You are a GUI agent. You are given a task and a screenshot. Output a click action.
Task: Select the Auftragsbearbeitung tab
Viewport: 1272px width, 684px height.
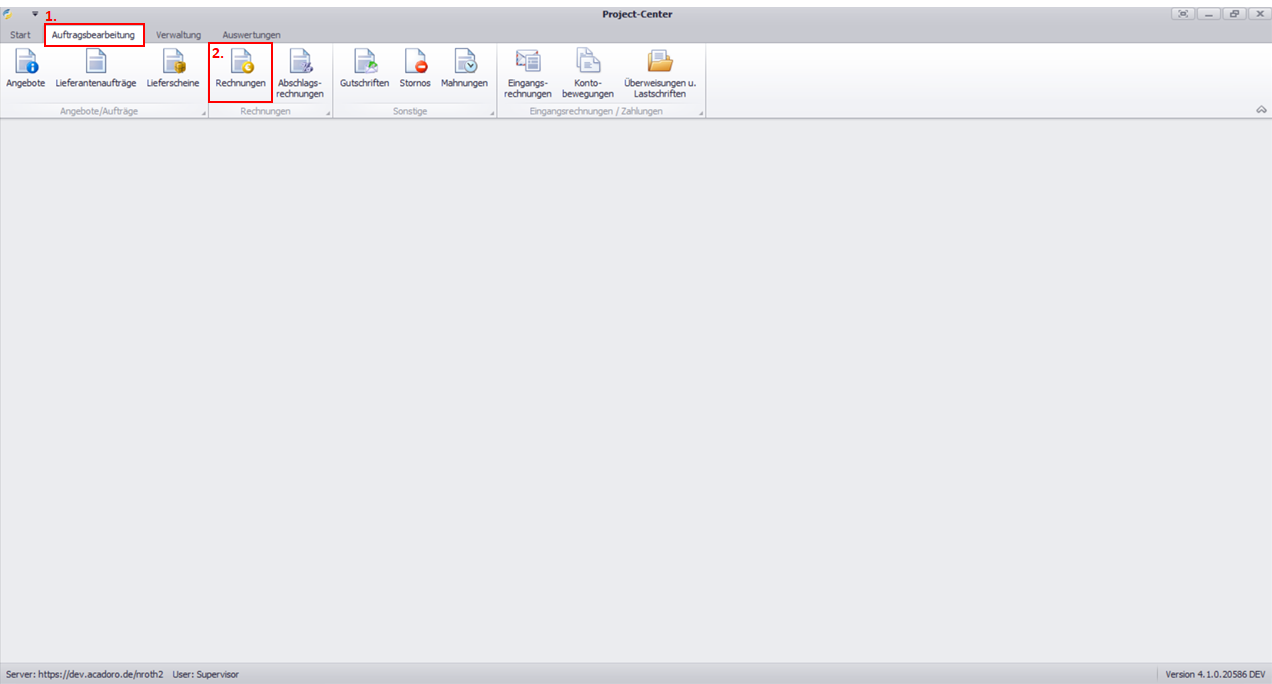point(93,35)
